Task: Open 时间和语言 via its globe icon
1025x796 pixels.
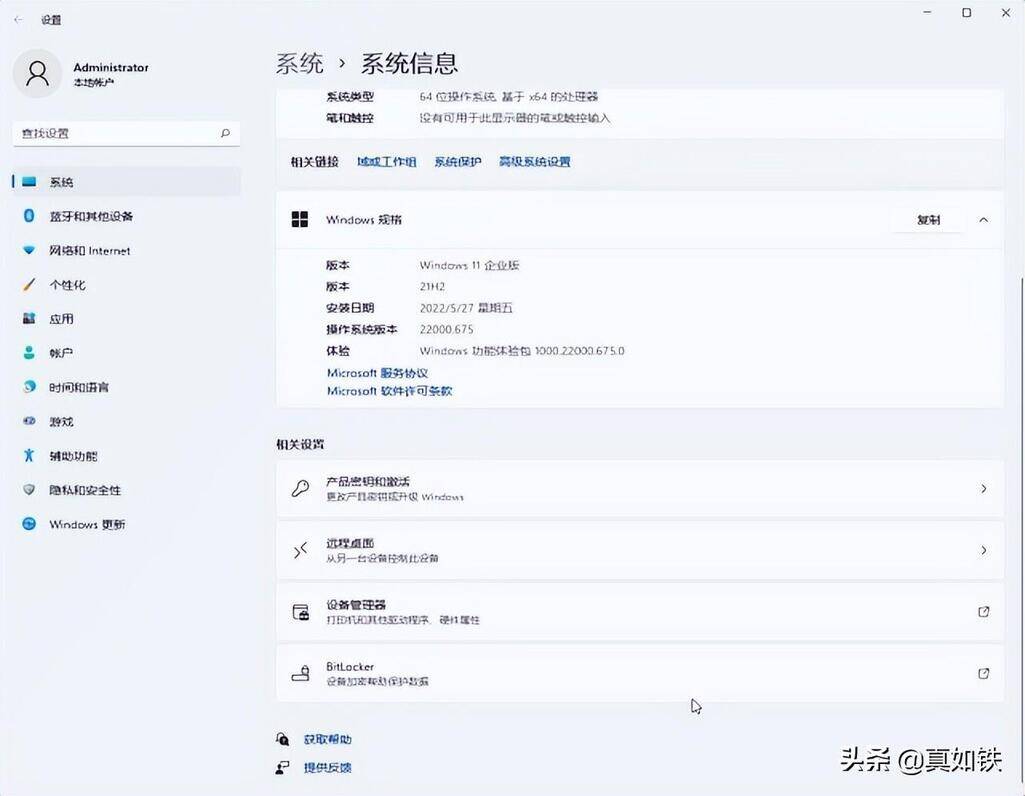Action: 29,387
